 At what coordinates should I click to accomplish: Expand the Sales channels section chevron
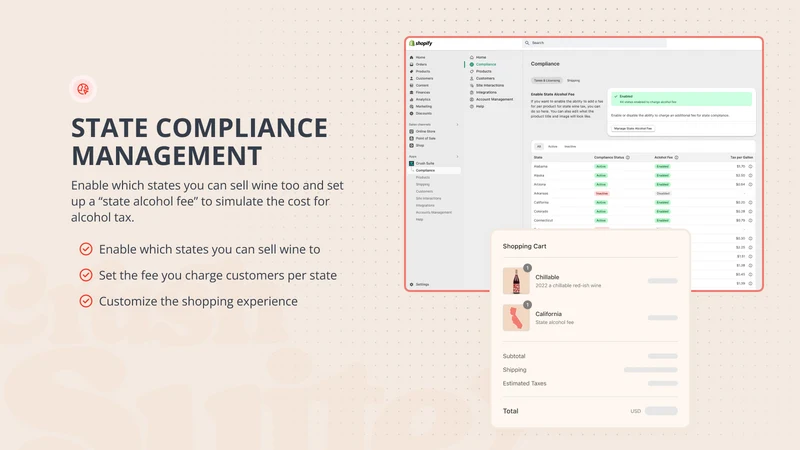coord(457,124)
